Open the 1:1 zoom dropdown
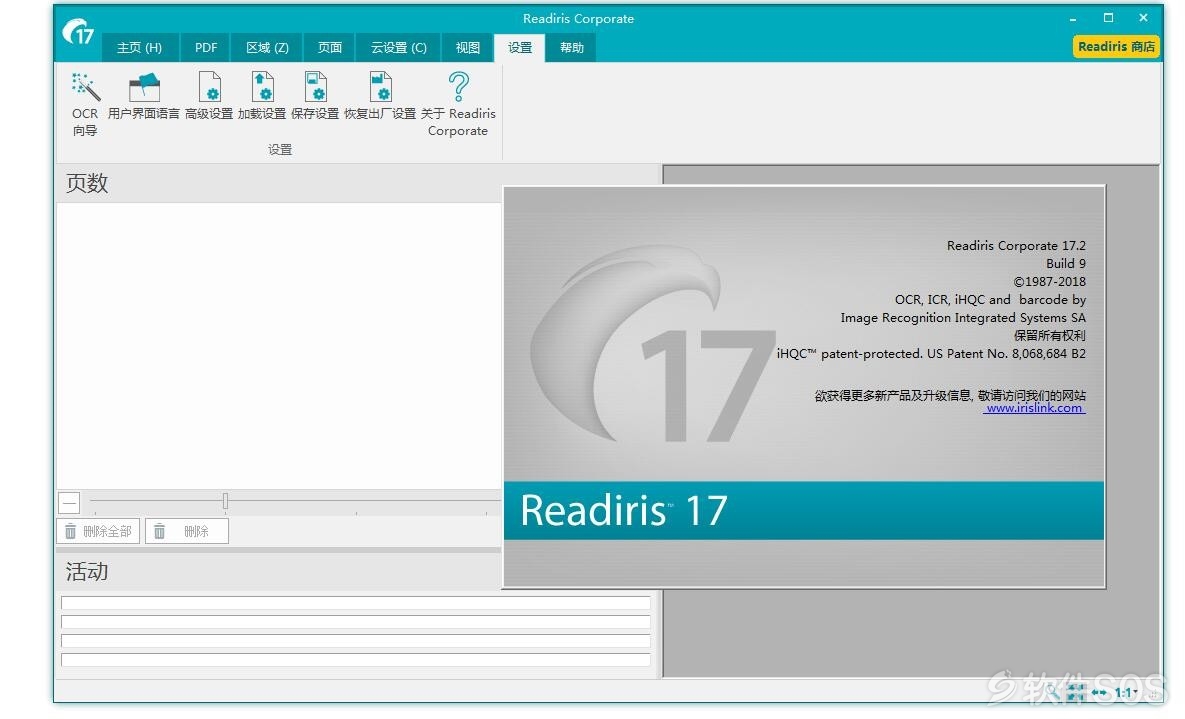Viewport: 1185px width, 719px height. (1127, 693)
